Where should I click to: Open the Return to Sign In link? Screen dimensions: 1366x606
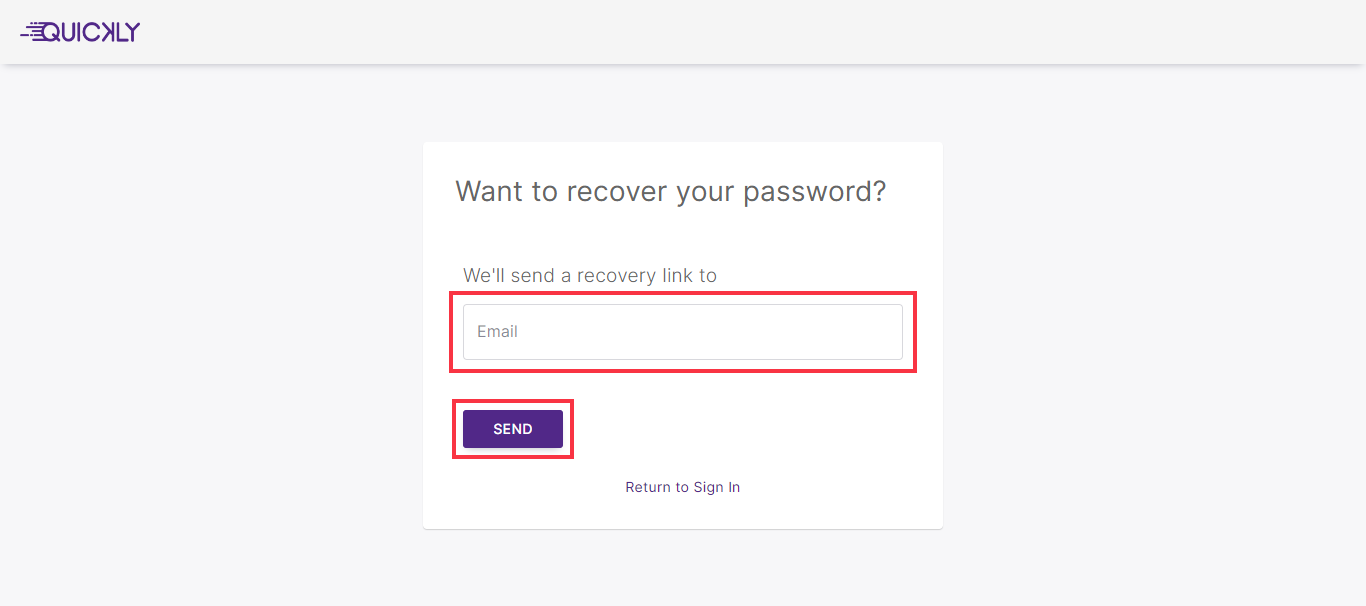[682, 487]
